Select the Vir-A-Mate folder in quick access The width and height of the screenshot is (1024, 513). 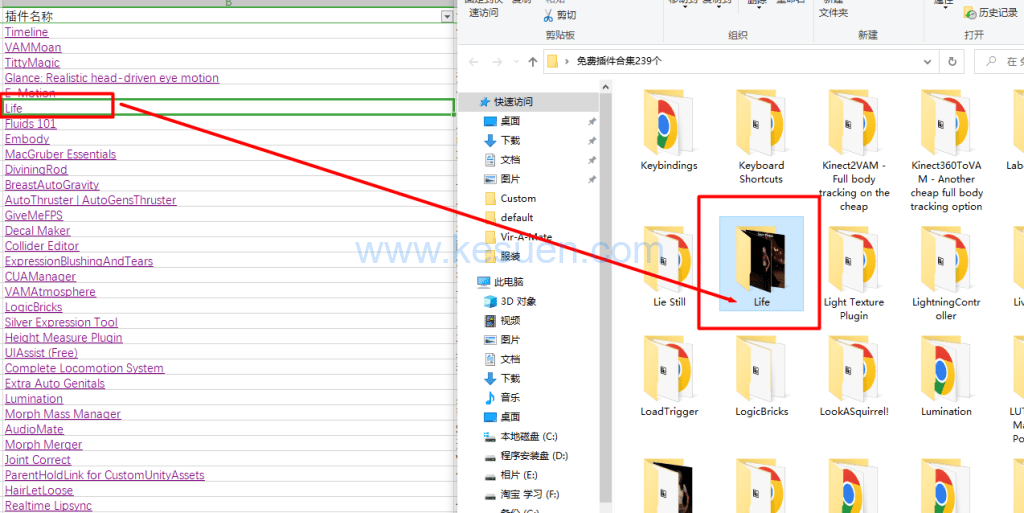click(522, 236)
